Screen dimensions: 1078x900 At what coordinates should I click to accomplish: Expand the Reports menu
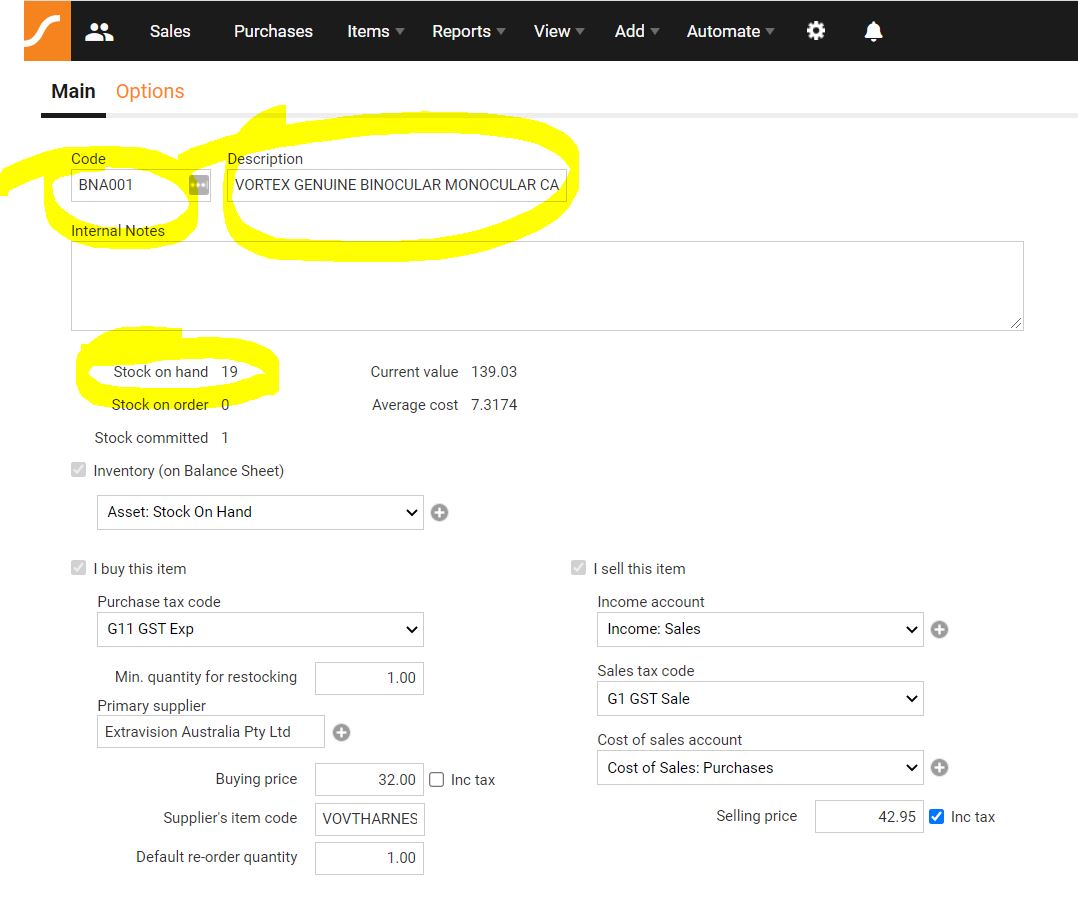point(469,32)
